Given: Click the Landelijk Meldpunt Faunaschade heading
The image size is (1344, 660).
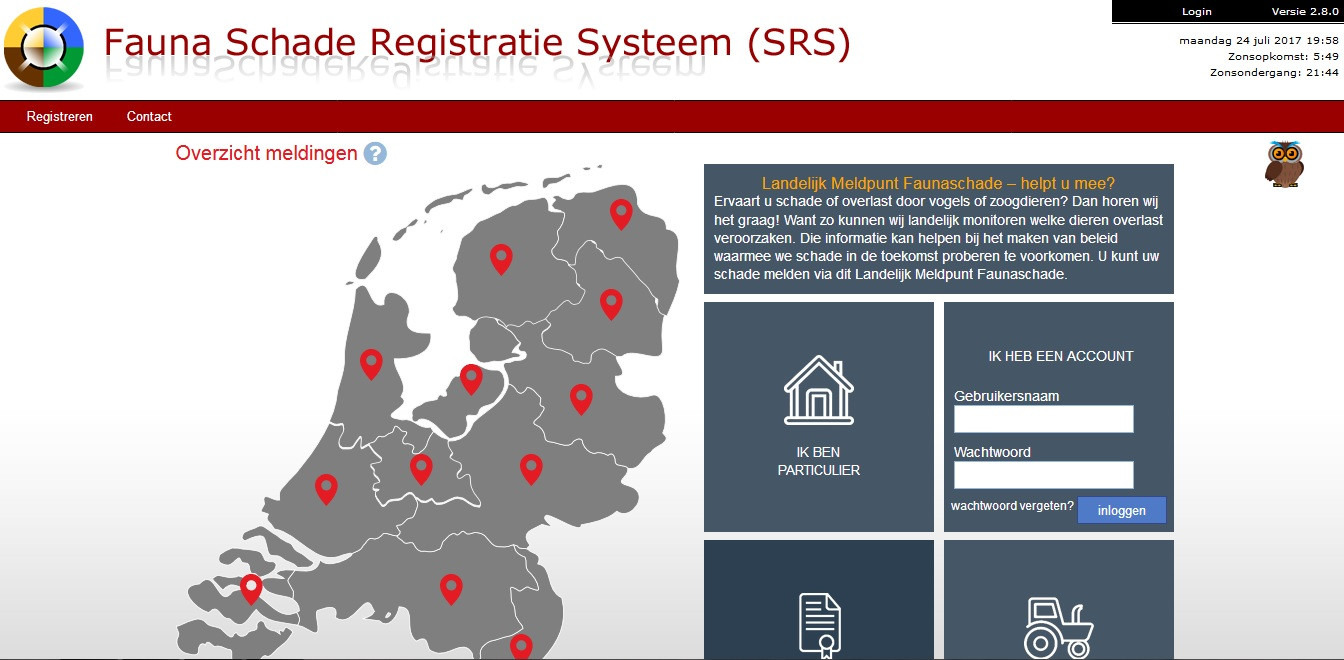Looking at the screenshot, I should [x=938, y=183].
